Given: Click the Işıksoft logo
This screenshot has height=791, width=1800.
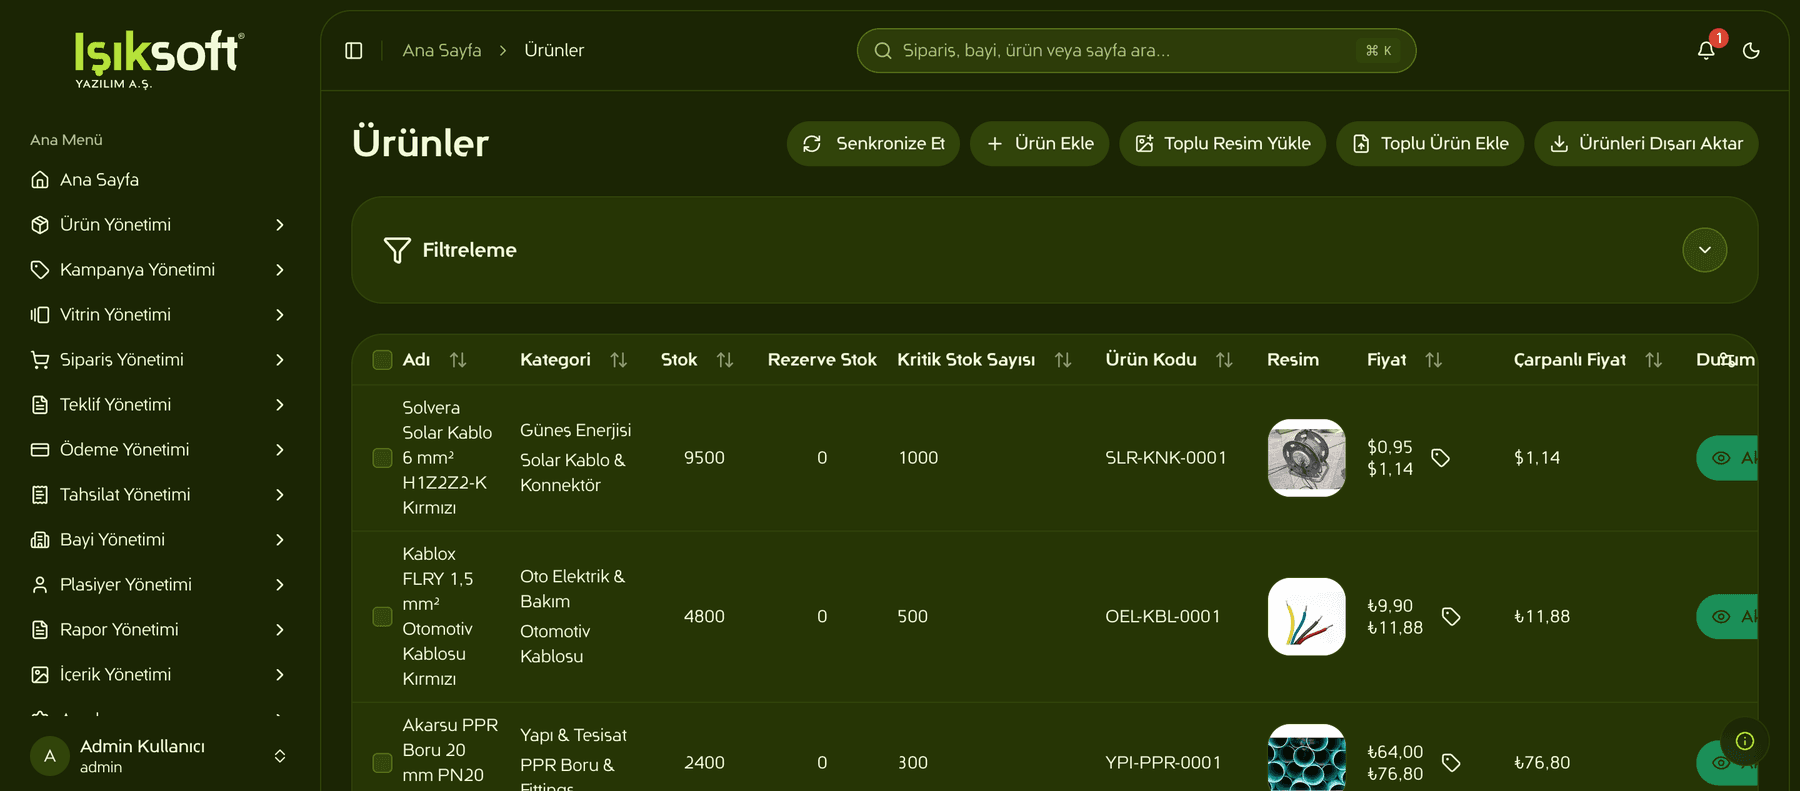Looking at the screenshot, I should (159, 59).
